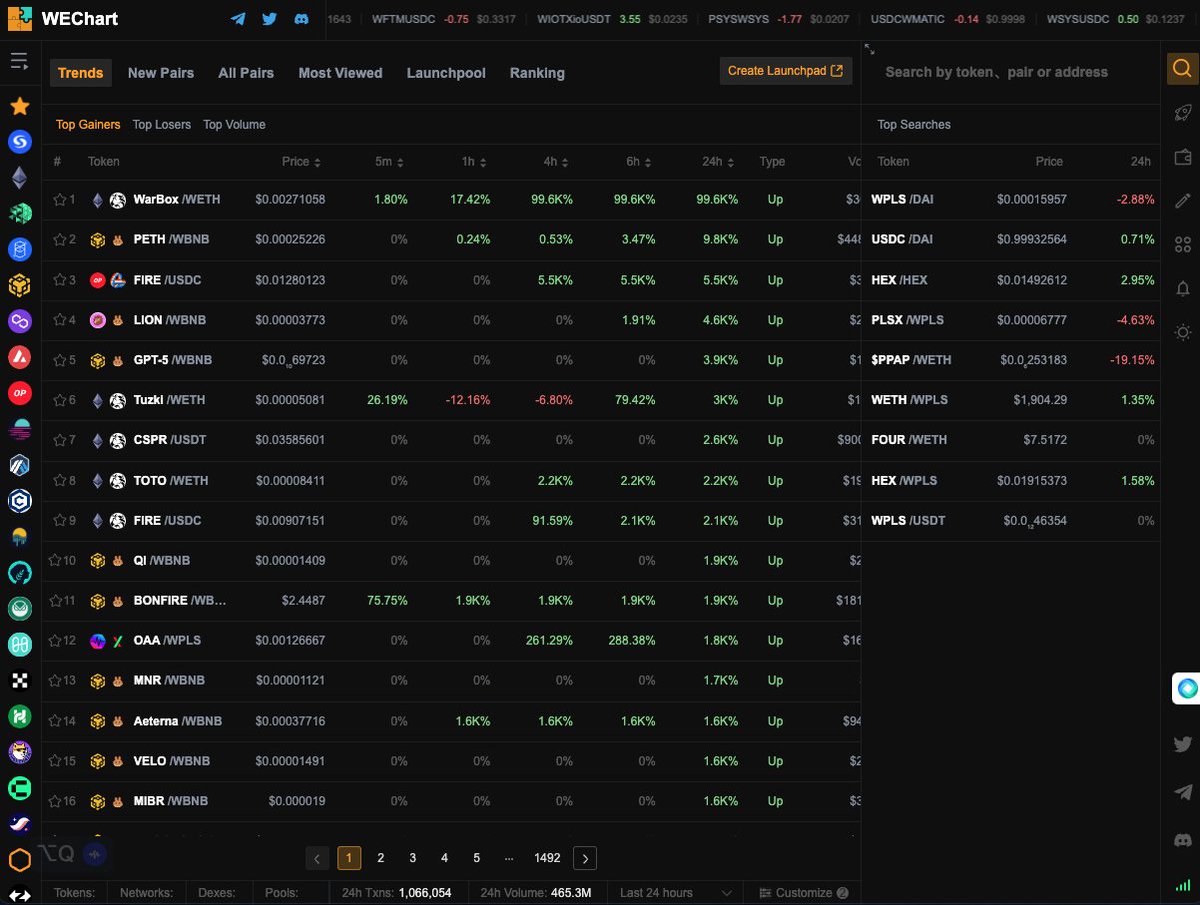Select the BNB Chain cube icon in sidebar
The image size is (1200, 905).
click(19, 286)
